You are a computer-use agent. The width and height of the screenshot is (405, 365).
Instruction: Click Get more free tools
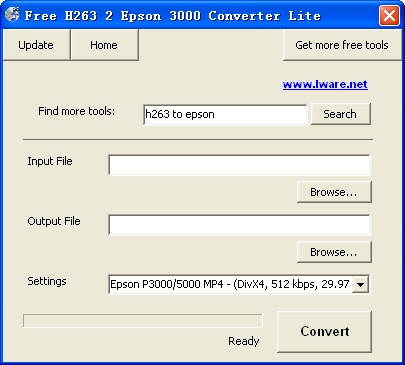tap(342, 45)
